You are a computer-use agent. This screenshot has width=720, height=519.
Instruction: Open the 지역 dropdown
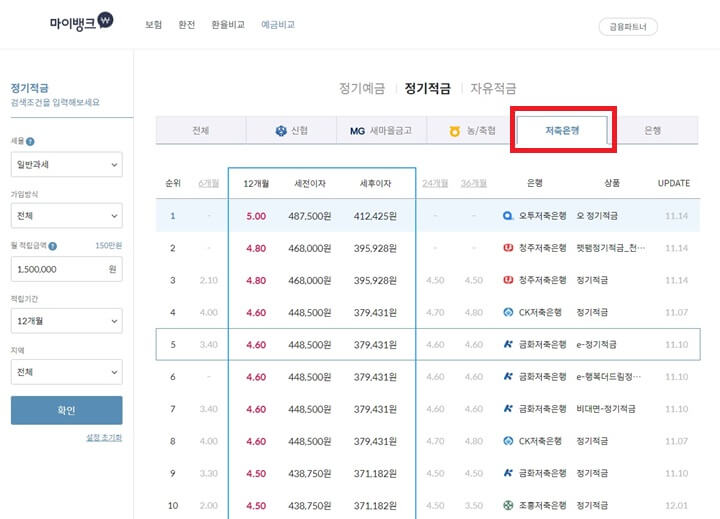point(67,372)
